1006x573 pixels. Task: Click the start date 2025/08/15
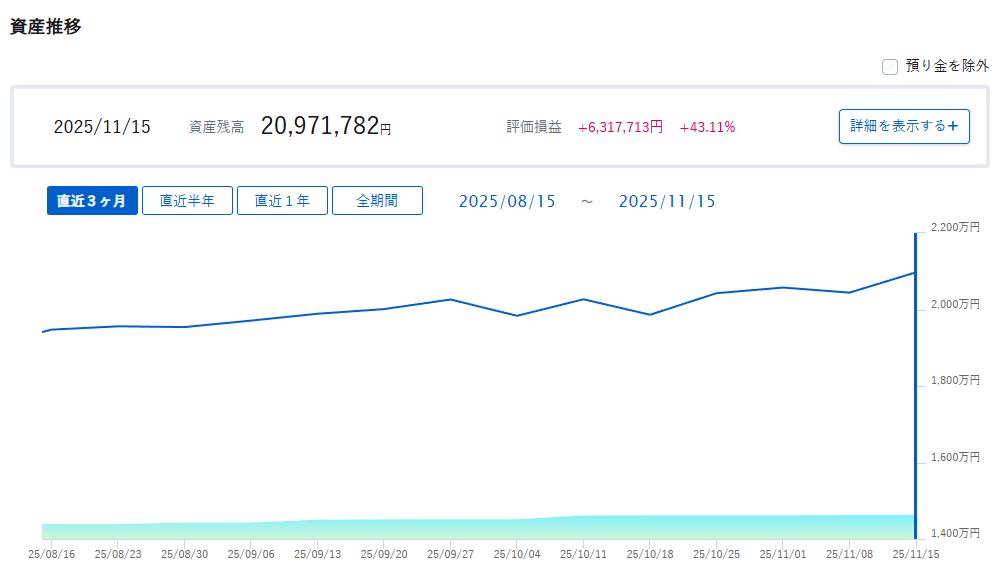point(507,202)
